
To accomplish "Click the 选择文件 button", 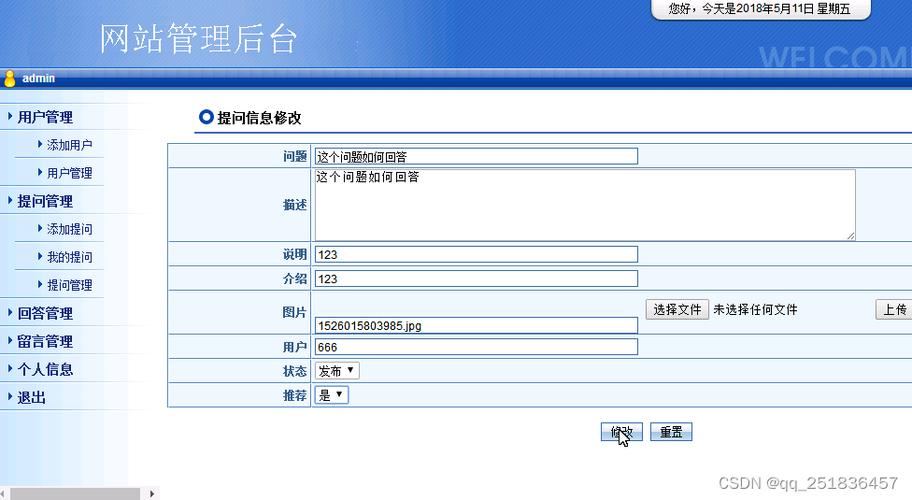I will [677, 309].
